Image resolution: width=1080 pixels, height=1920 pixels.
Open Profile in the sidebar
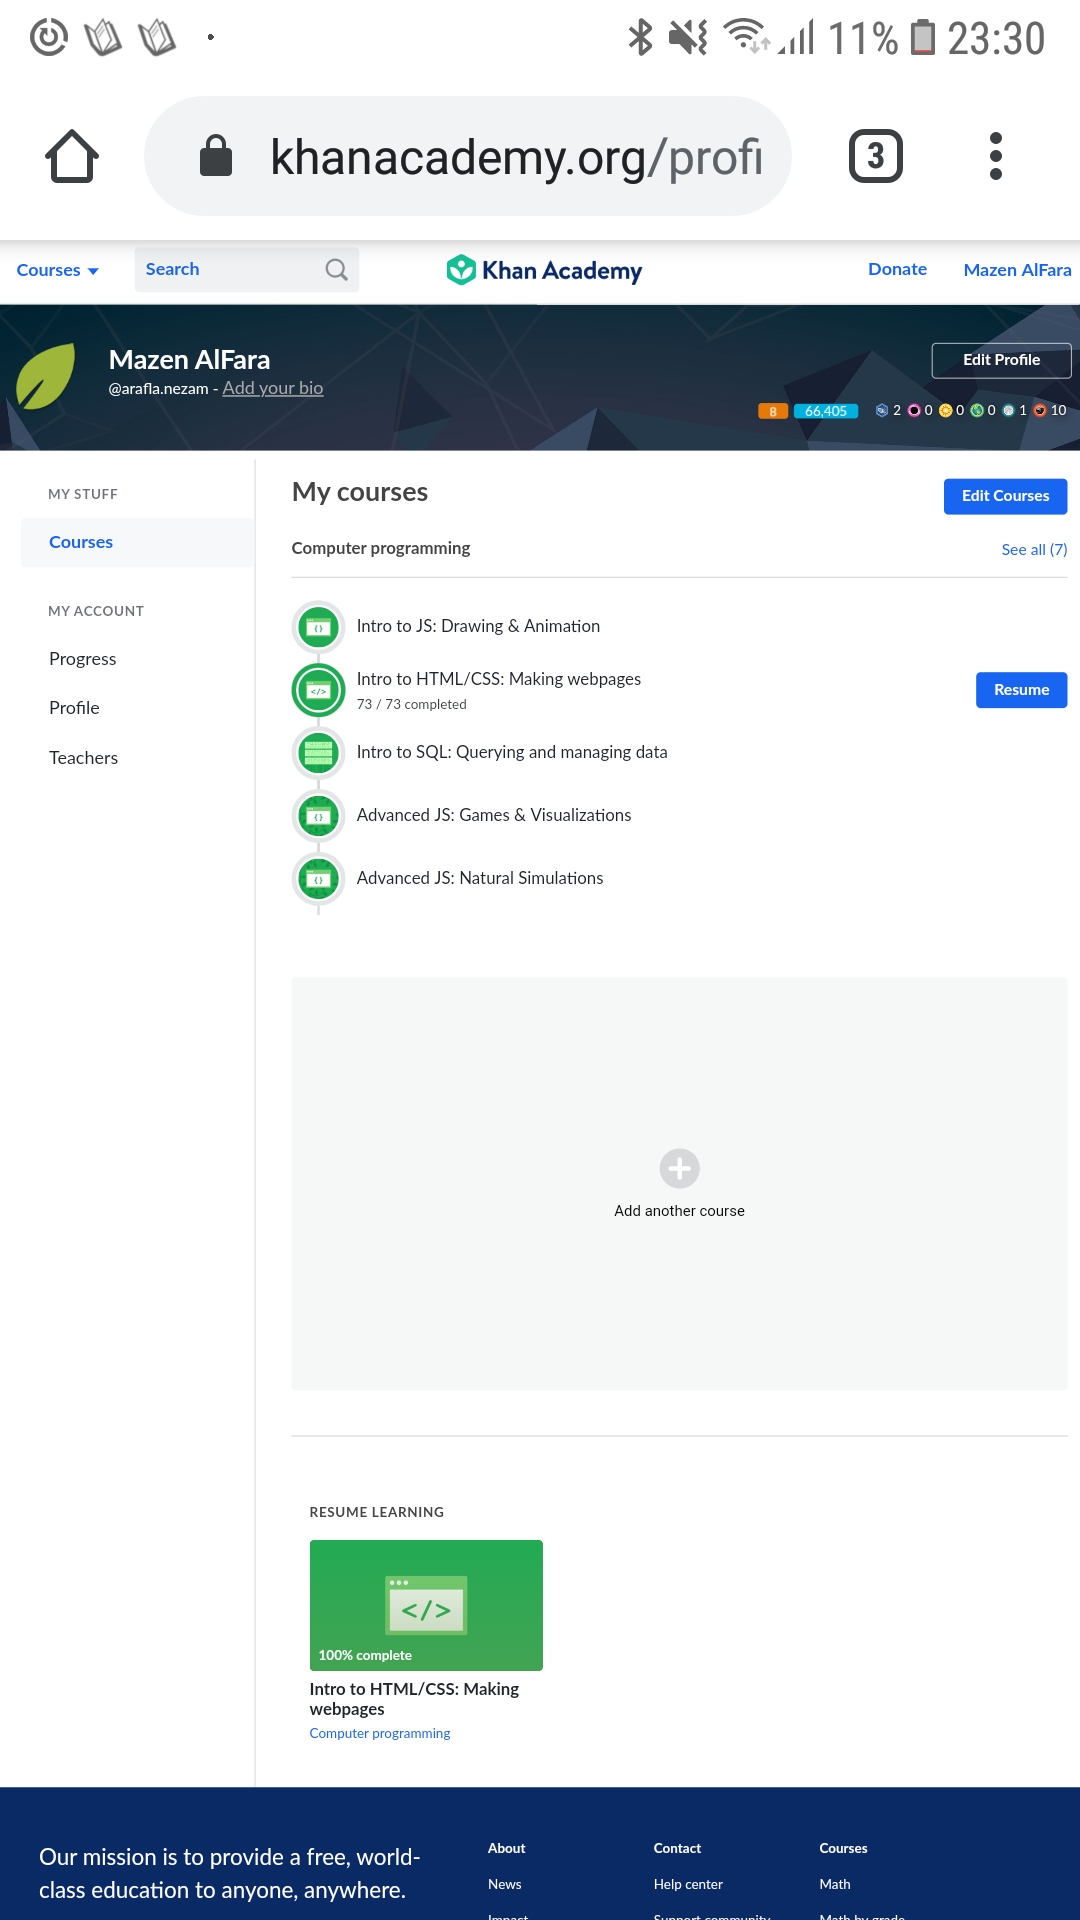74,708
